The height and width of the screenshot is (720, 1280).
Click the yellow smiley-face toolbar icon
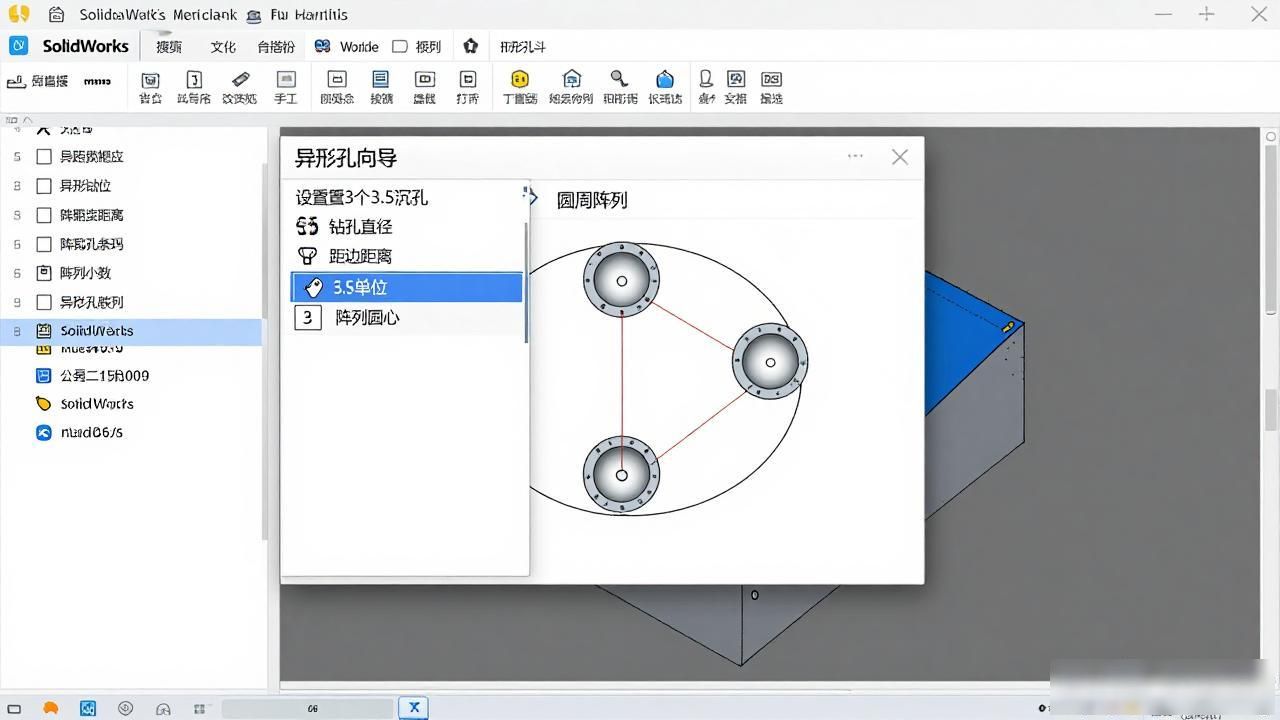point(519,79)
